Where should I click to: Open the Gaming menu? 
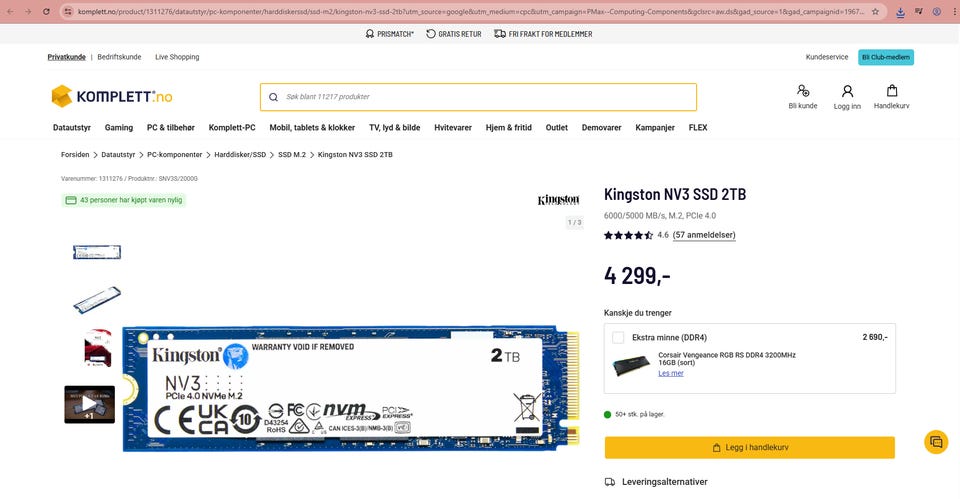pyautogui.click(x=119, y=127)
